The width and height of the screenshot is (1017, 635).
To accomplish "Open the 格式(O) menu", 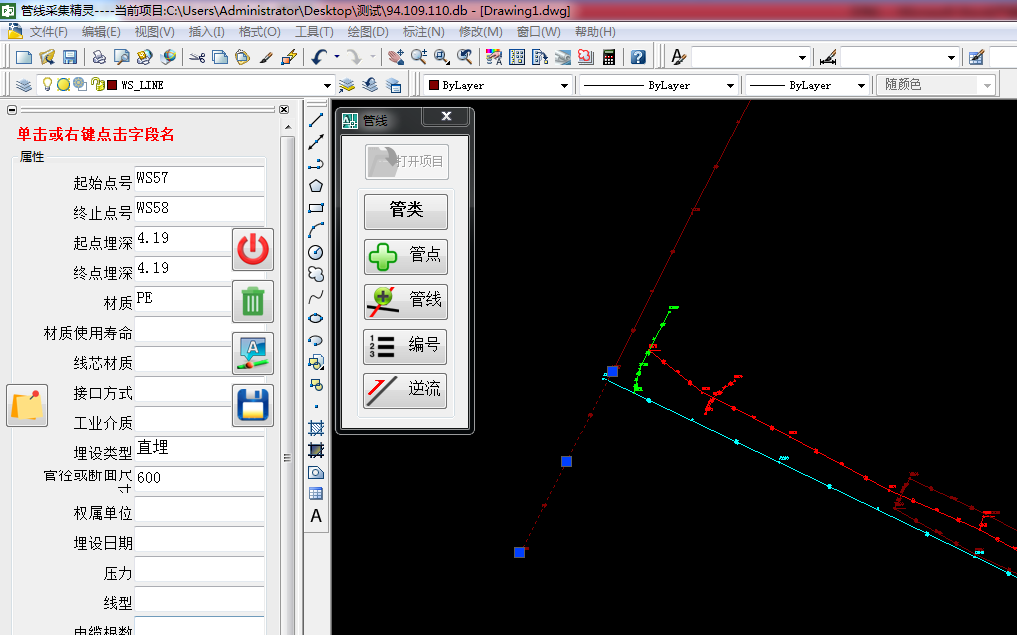I will (260, 32).
